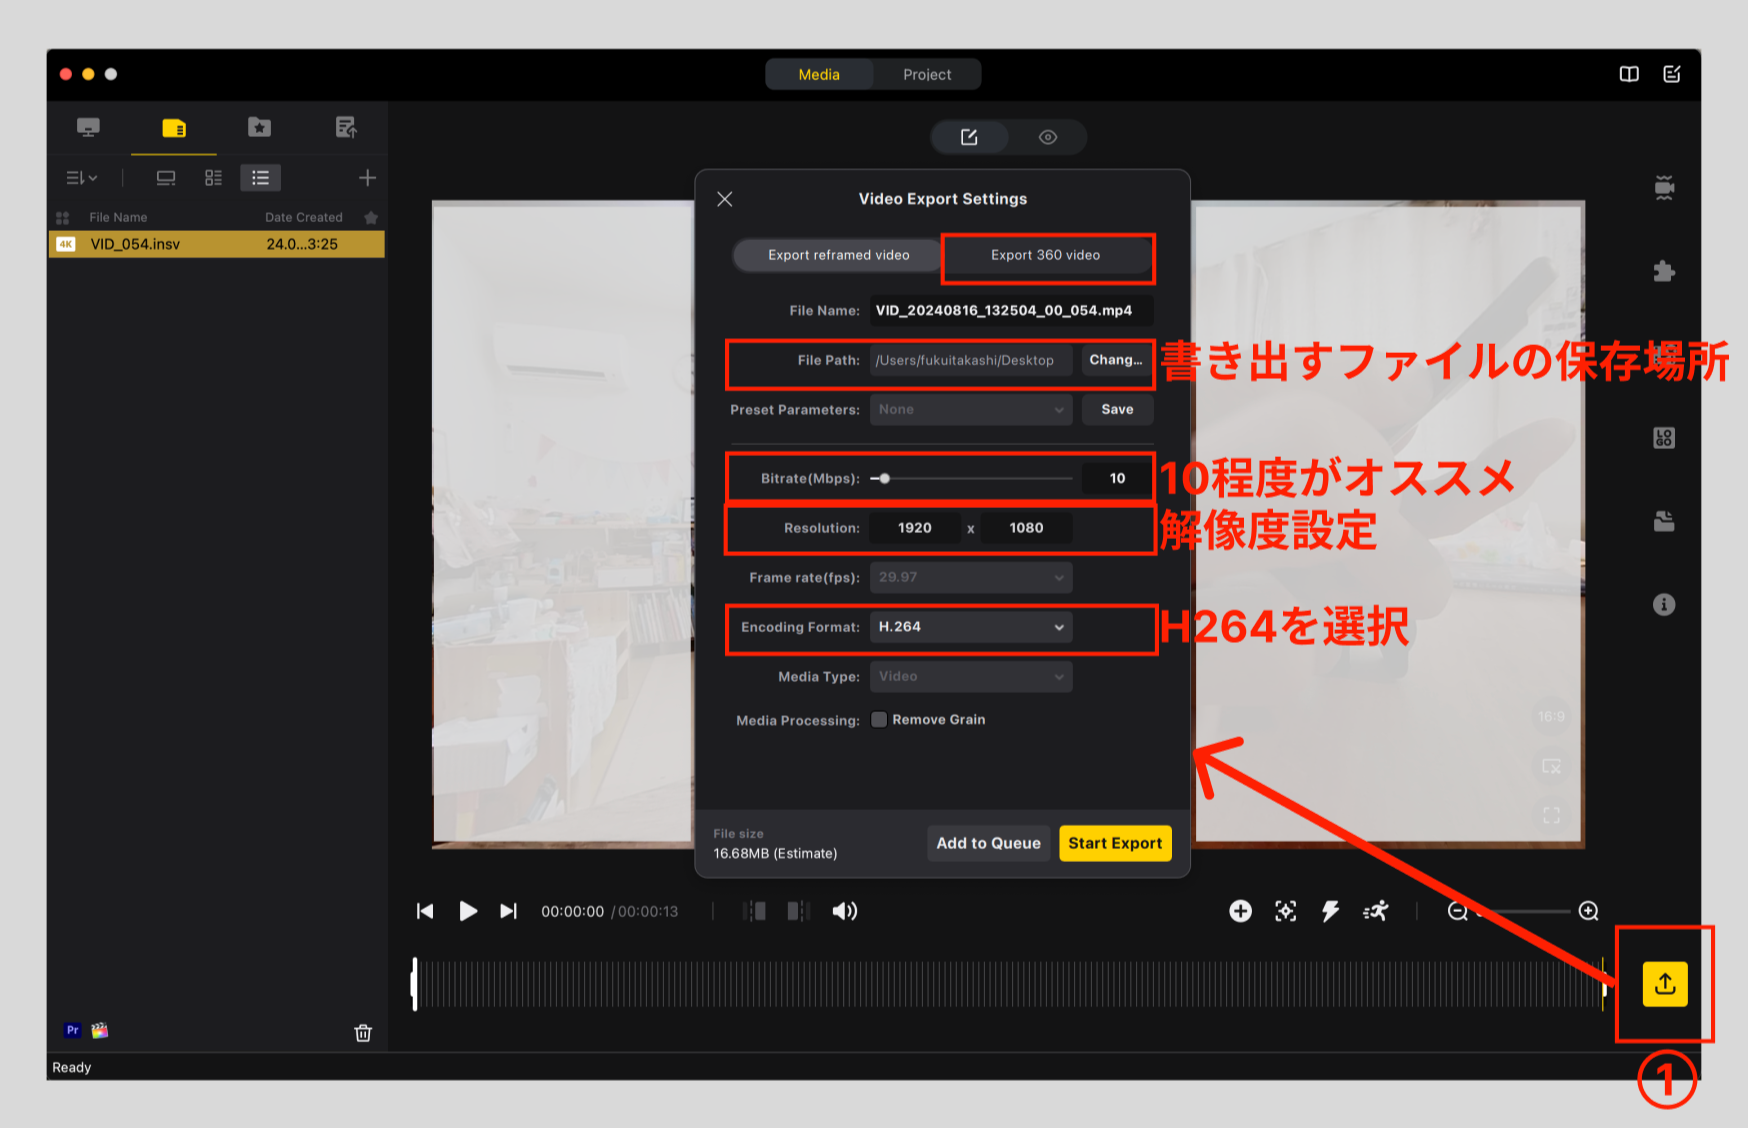The height and width of the screenshot is (1128, 1748).
Task: Open the Media Type dropdown
Action: [971, 677]
